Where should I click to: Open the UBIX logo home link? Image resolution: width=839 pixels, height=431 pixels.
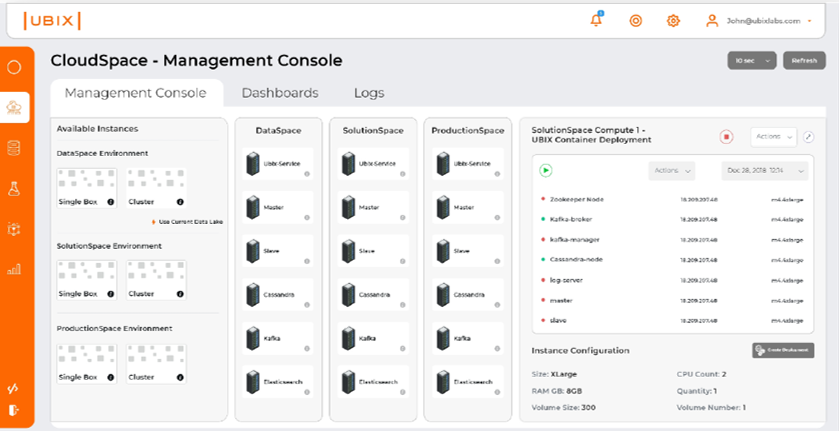click(52, 21)
